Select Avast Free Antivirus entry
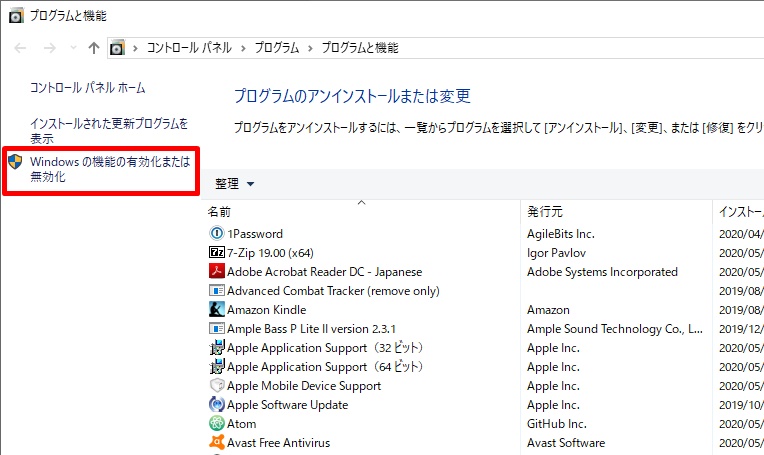The image size is (764, 455). (x=279, y=443)
